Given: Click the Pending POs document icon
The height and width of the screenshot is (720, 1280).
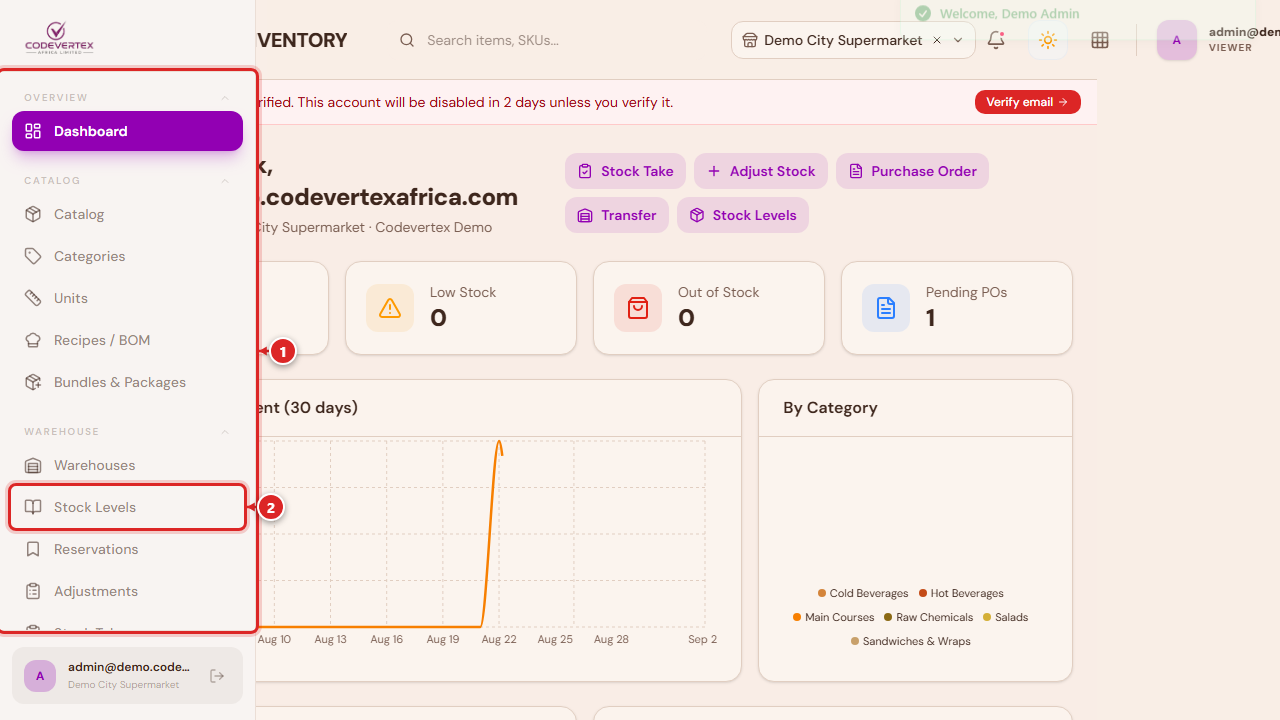Looking at the screenshot, I should (x=886, y=308).
